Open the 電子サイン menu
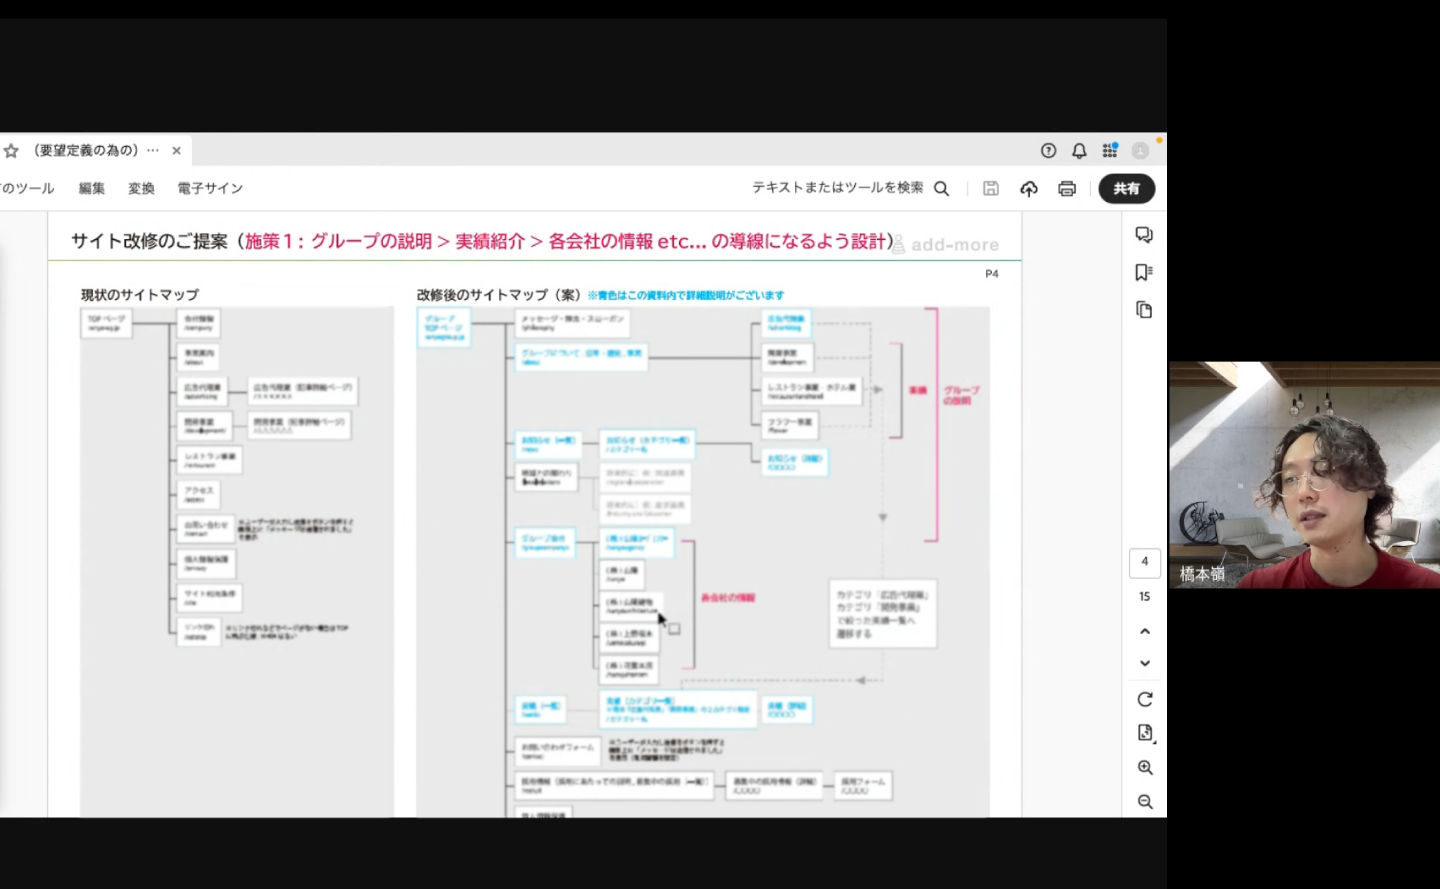The height and width of the screenshot is (889, 1440). point(210,188)
